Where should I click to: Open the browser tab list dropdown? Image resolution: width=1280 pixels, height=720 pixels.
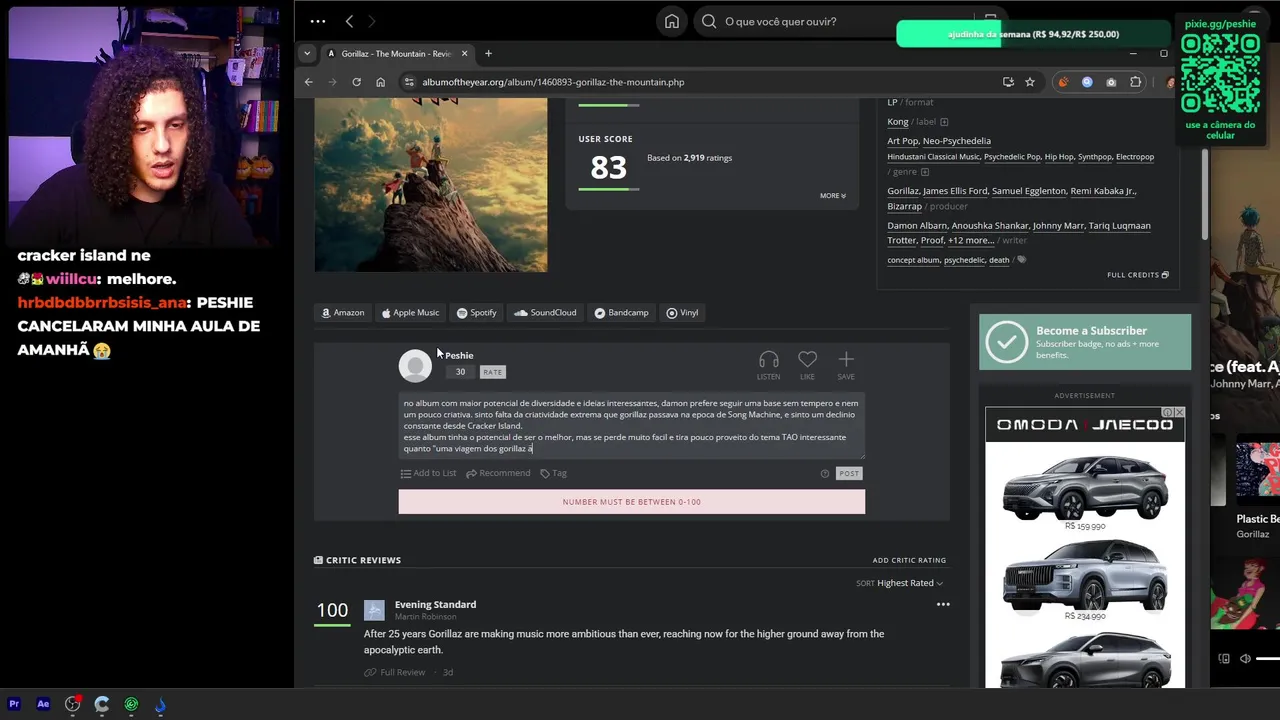308,53
